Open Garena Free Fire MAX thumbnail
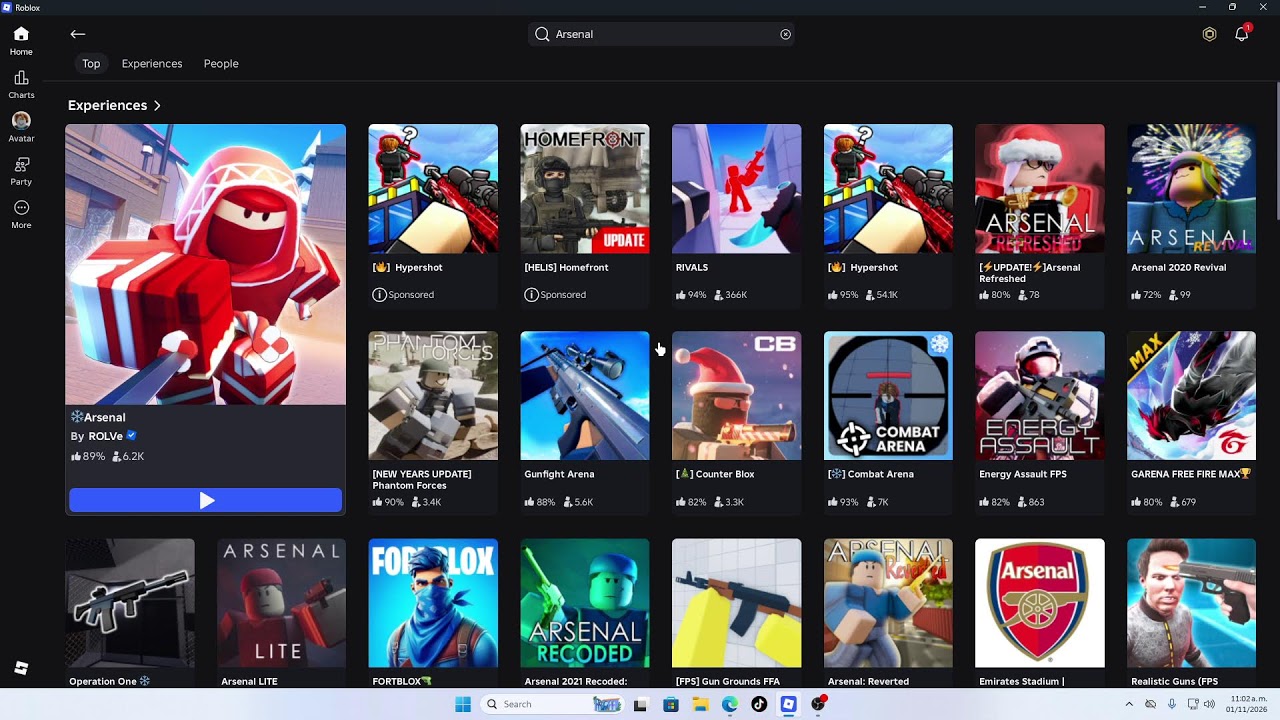 [1191, 396]
